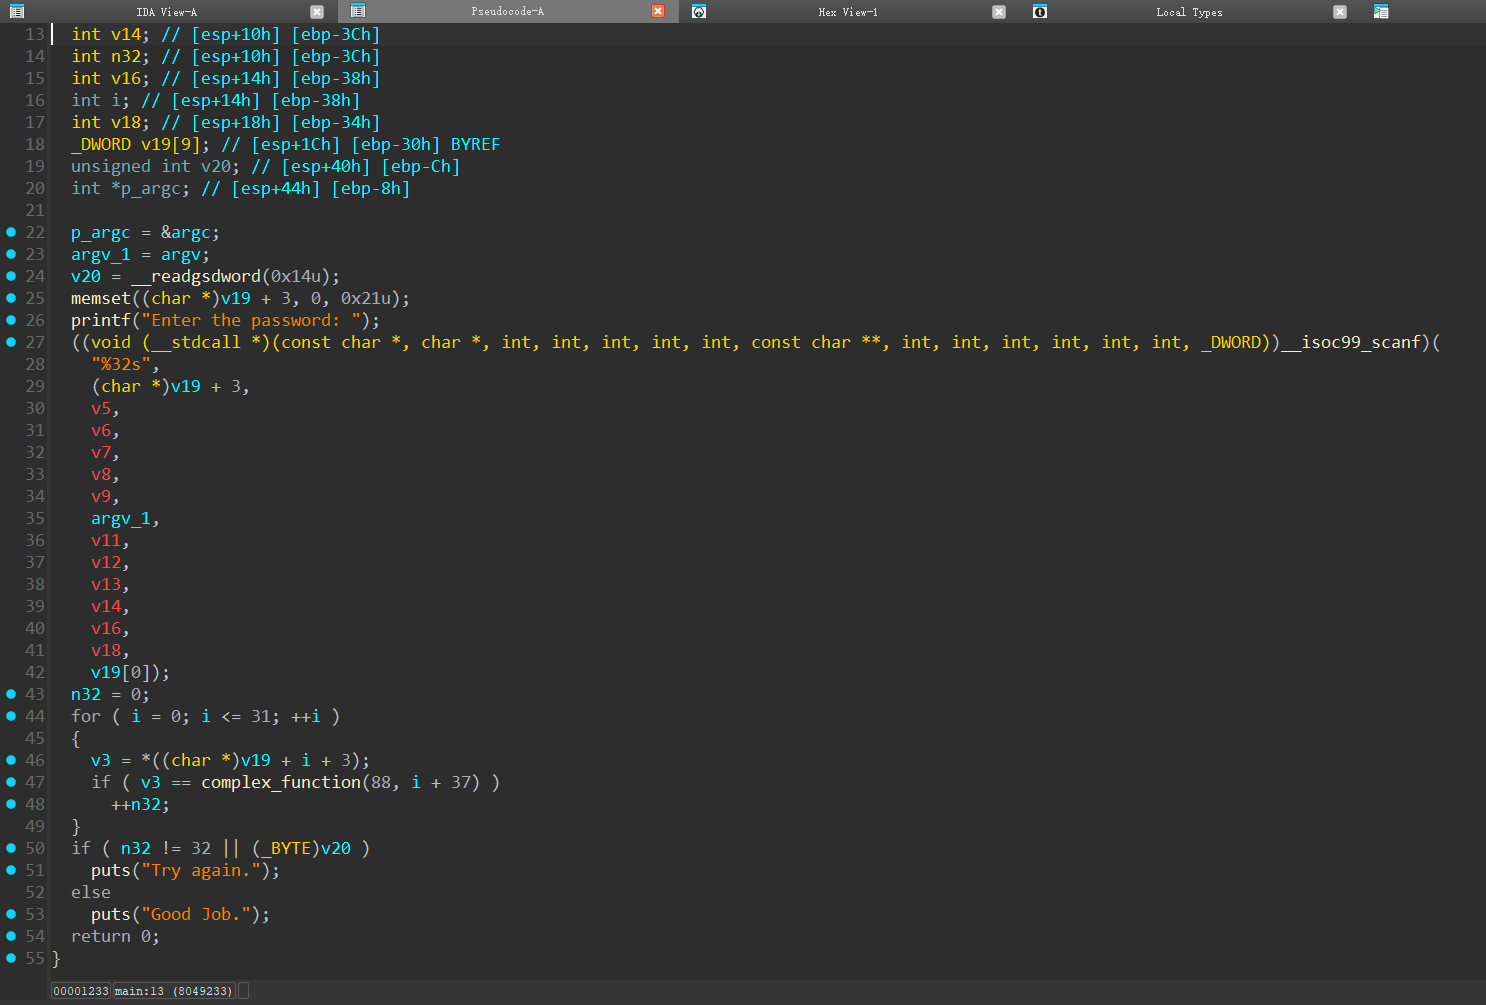This screenshot has width=1486, height=1005.
Task: Click 0x21u value in memset call
Action: (366, 298)
